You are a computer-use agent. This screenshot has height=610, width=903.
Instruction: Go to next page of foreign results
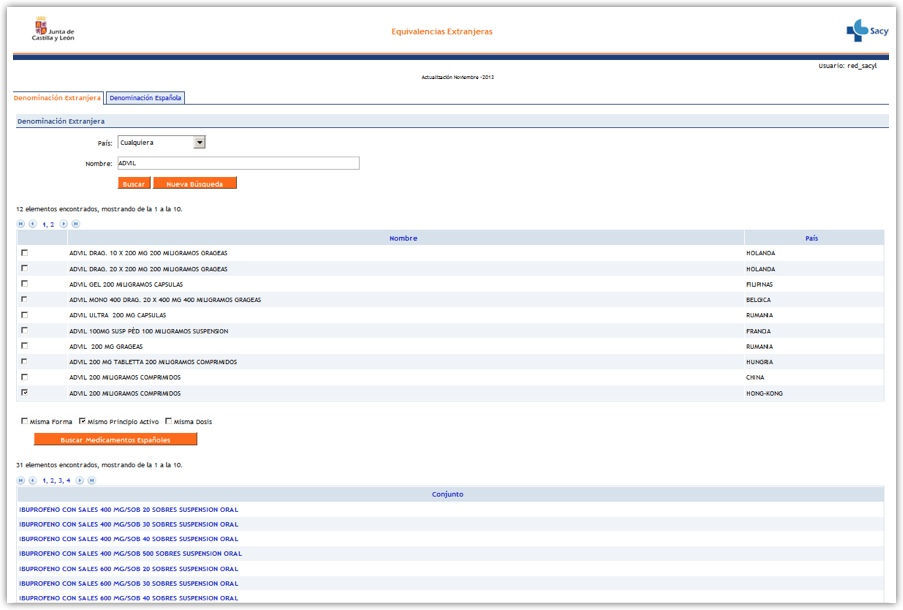pyautogui.click(x=64, y=224)
